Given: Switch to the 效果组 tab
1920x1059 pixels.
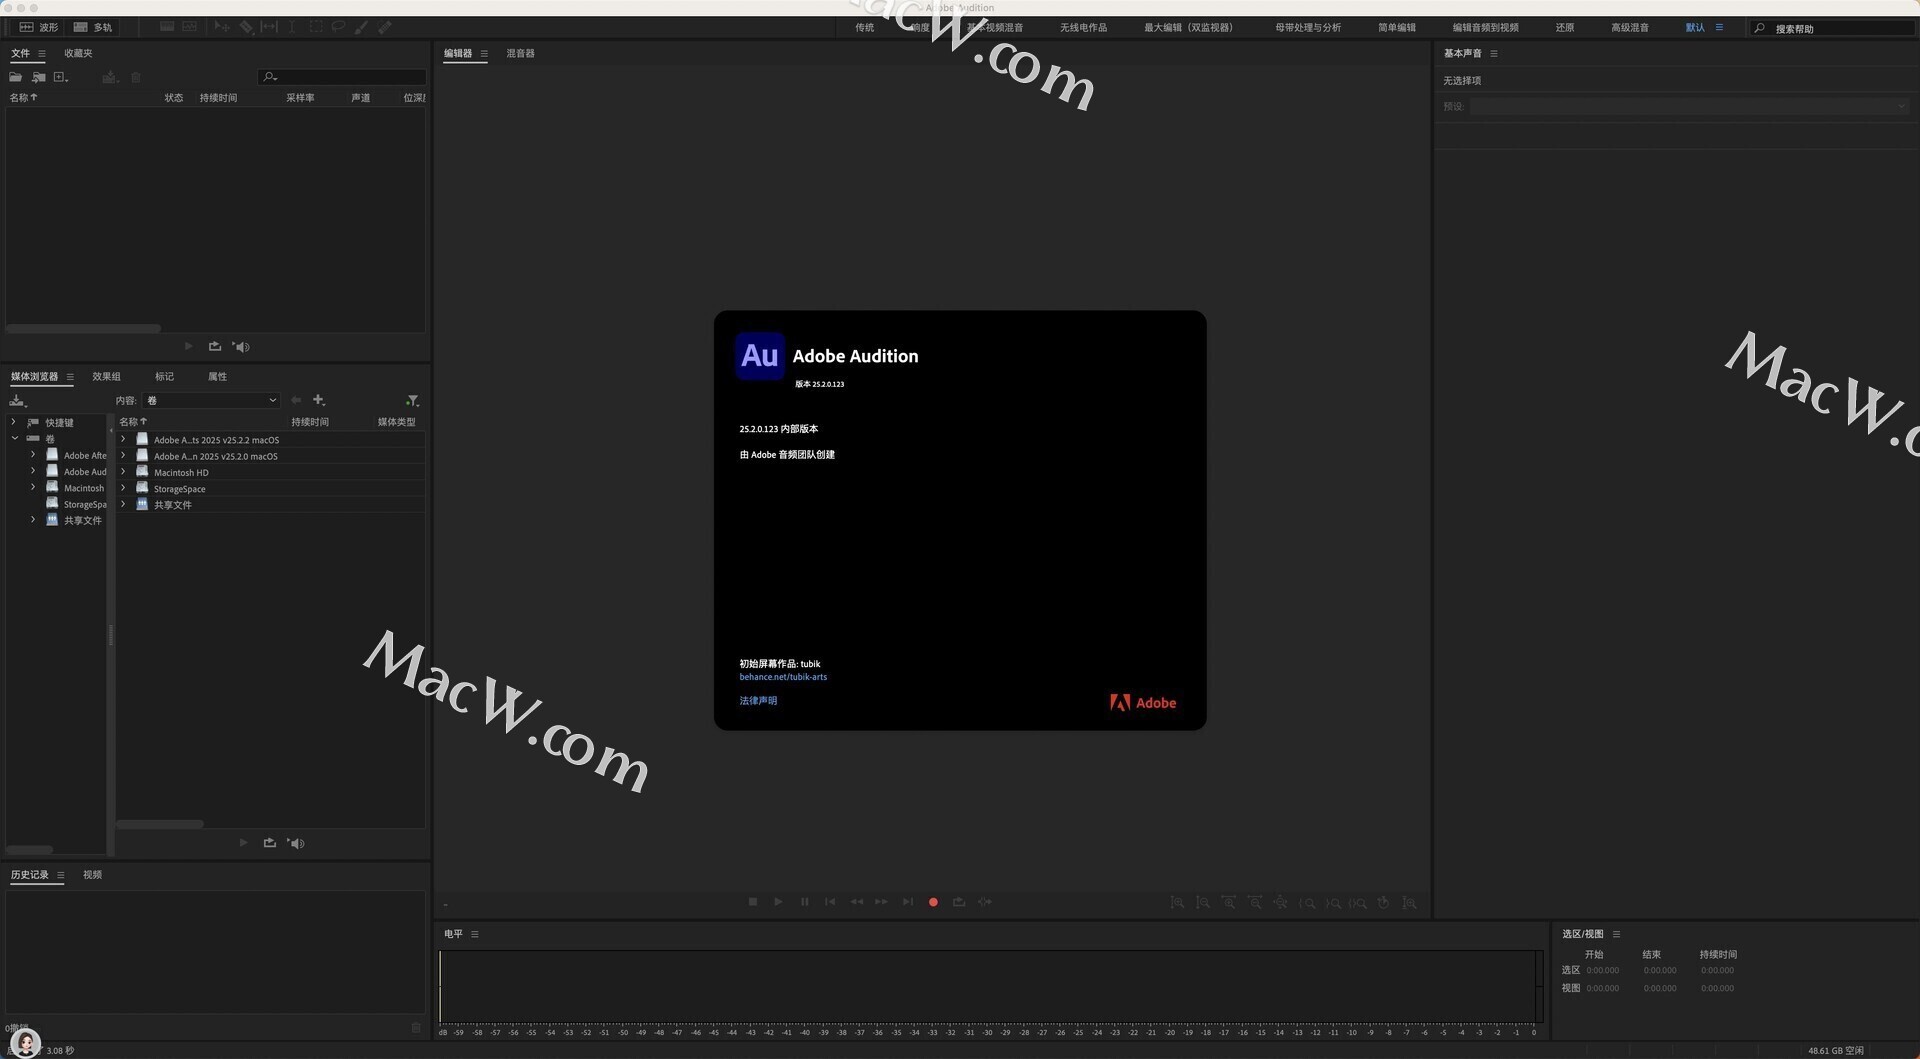Looking at the screenshot, I should tap(106, 377).
